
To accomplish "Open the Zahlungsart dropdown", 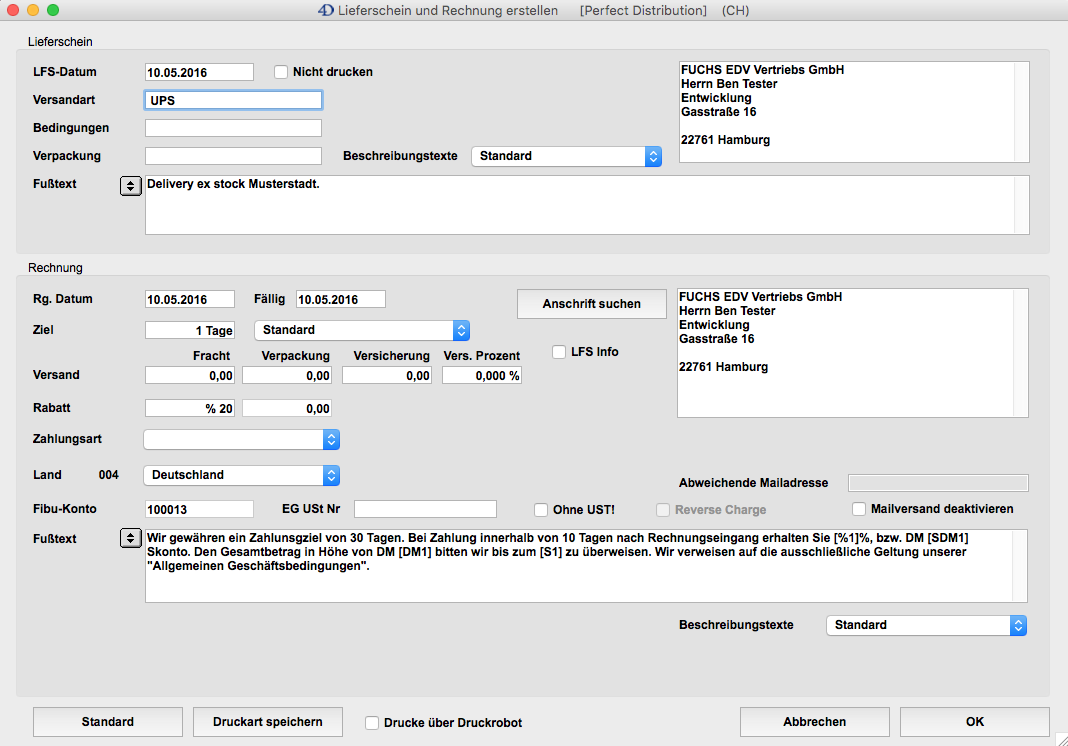I will [x=241, y=439].
